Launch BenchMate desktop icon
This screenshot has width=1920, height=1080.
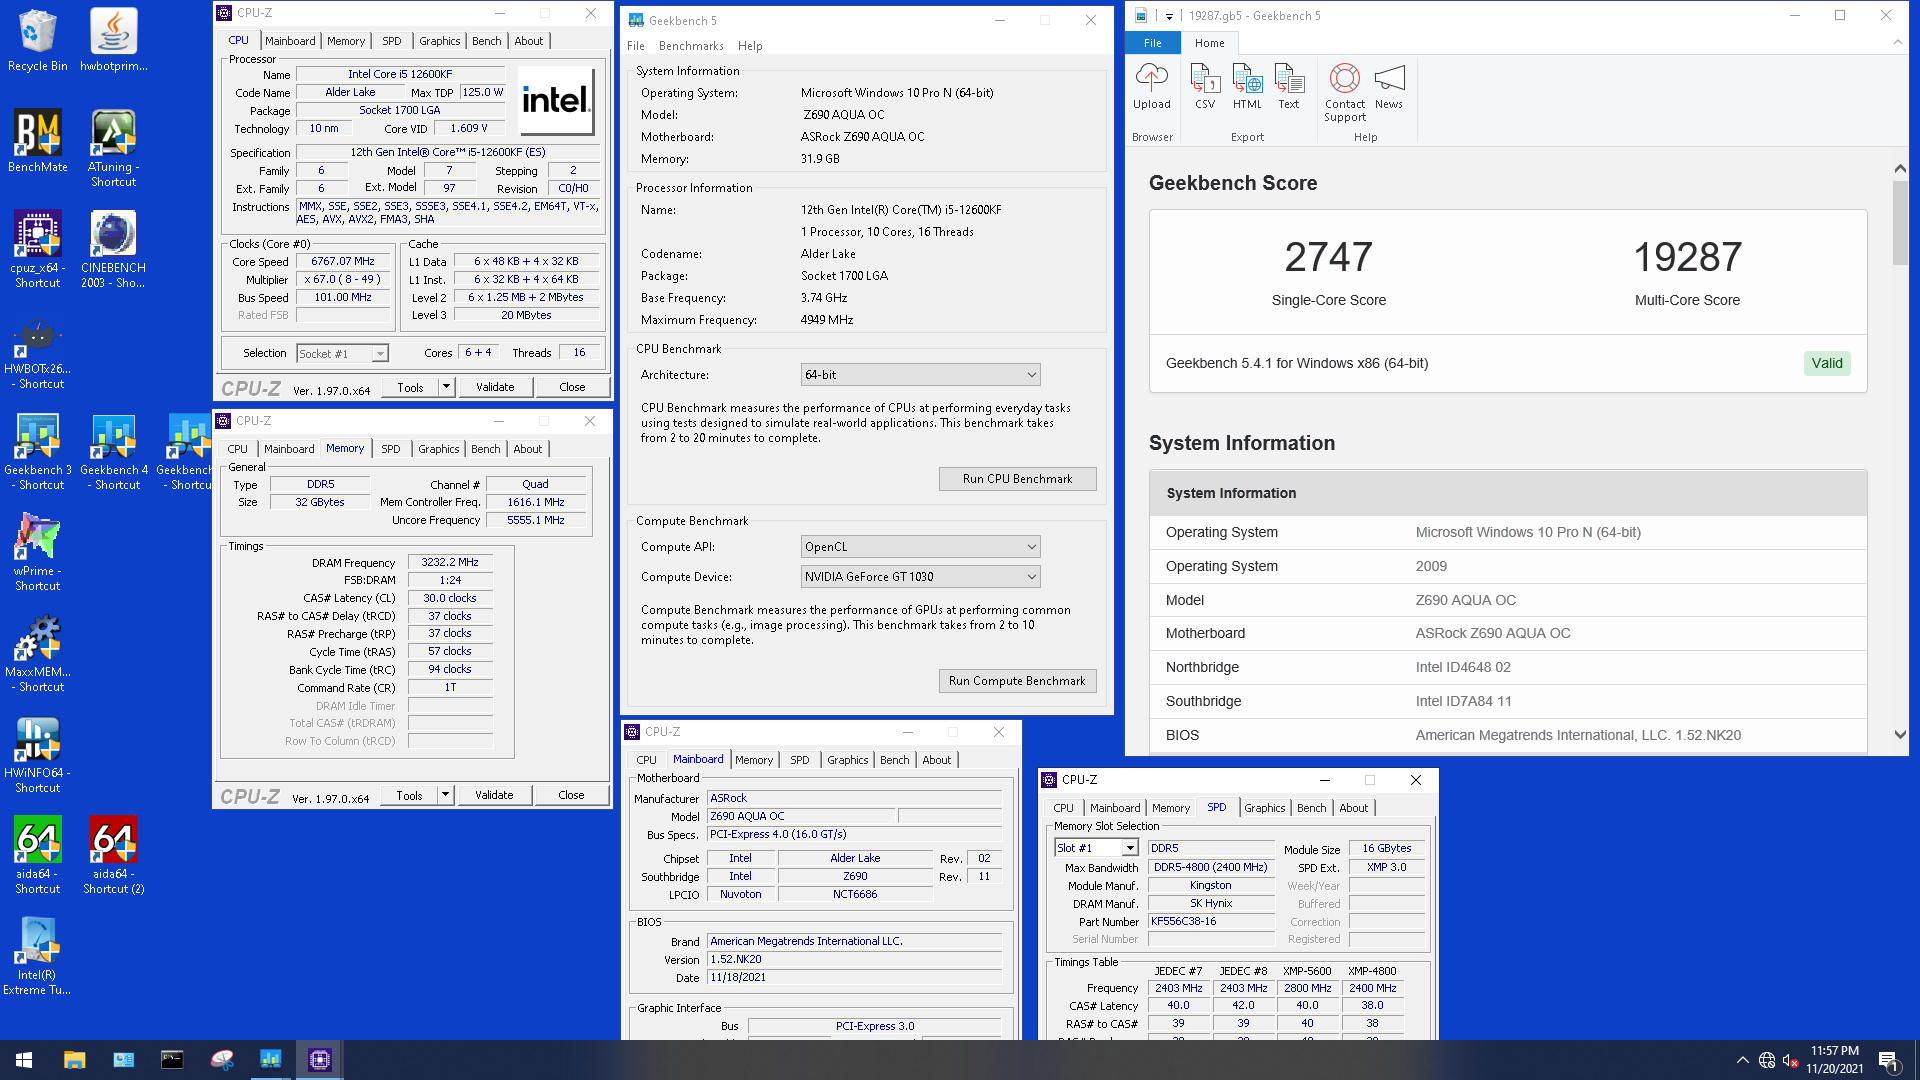[37, 141]
